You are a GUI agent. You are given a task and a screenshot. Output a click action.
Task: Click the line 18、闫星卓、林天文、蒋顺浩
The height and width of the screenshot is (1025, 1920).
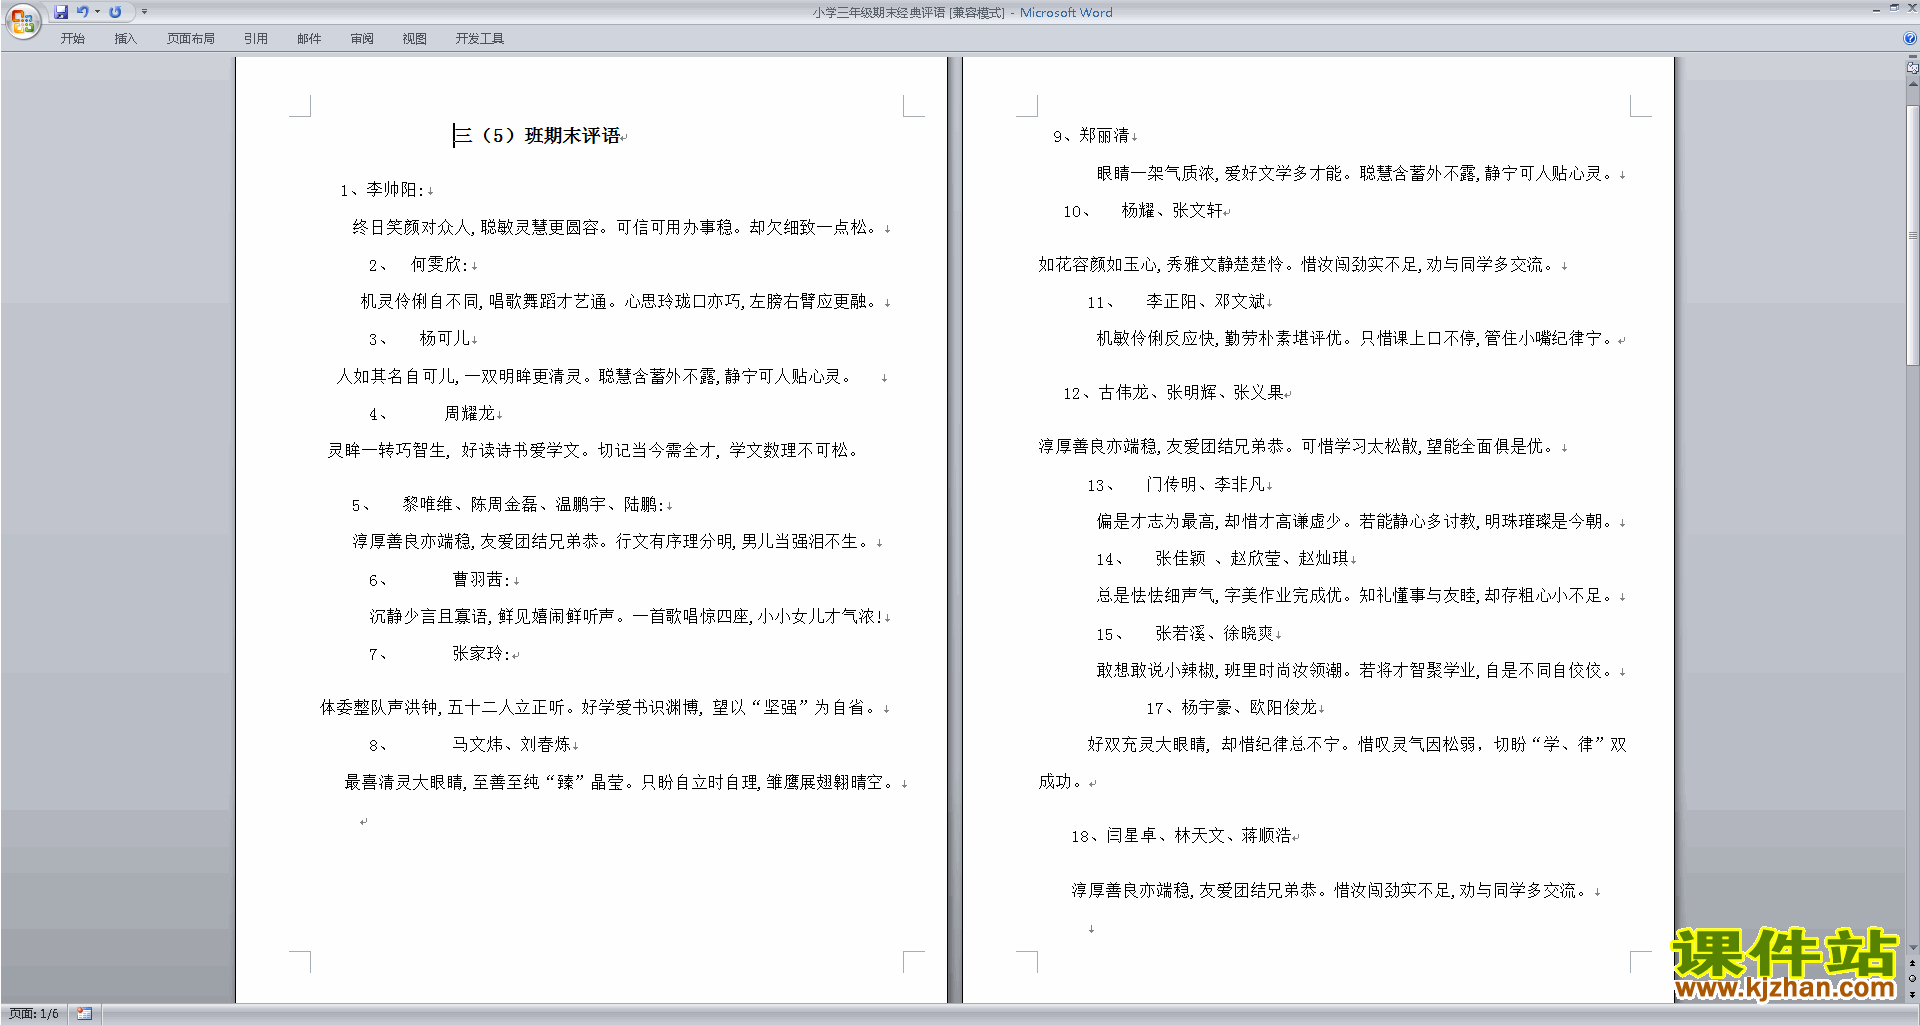pyautogui.click(x=1181, y=836)
